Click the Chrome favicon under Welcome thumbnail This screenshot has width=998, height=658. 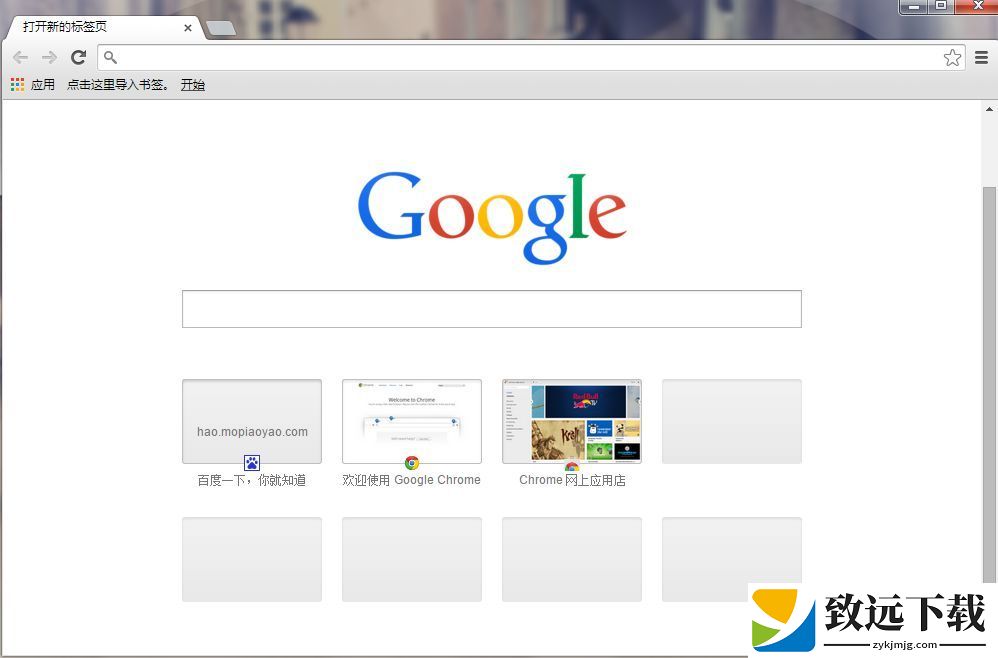click(412, 463)
